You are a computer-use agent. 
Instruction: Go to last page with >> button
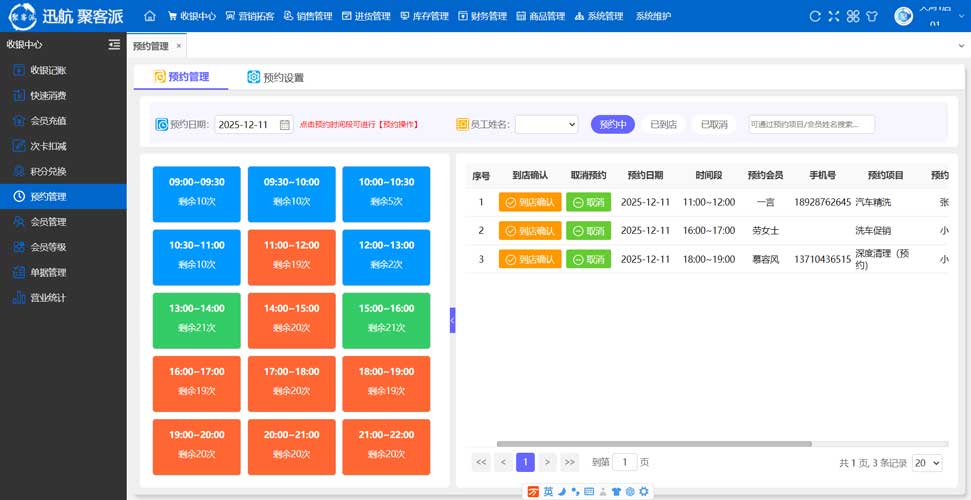[x=570, y=462]
